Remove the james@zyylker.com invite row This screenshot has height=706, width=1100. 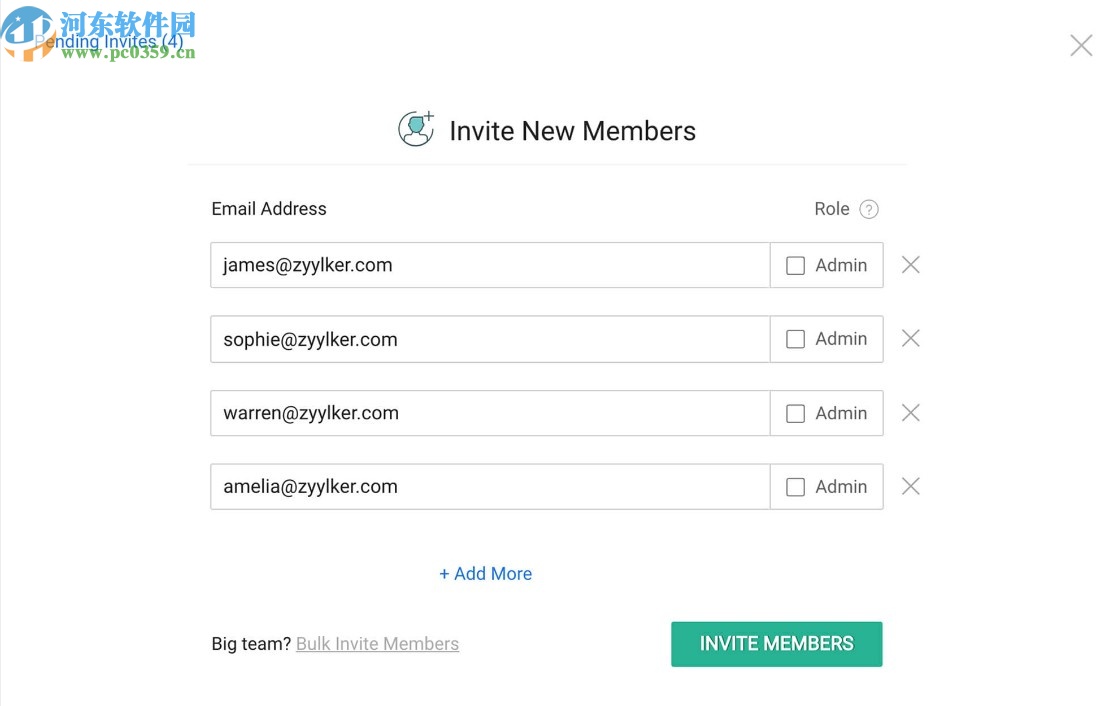(x=910, y=265)
